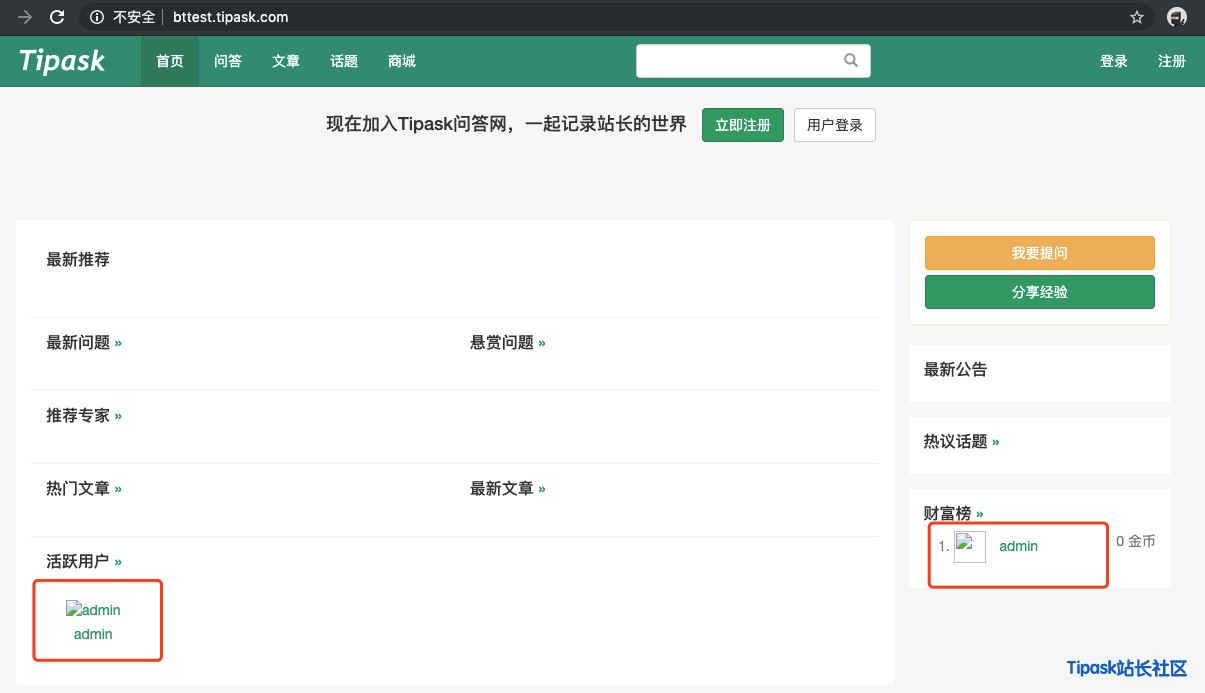
Task: Click admin avatar in wealth ranking
Action: click(969, 547)
